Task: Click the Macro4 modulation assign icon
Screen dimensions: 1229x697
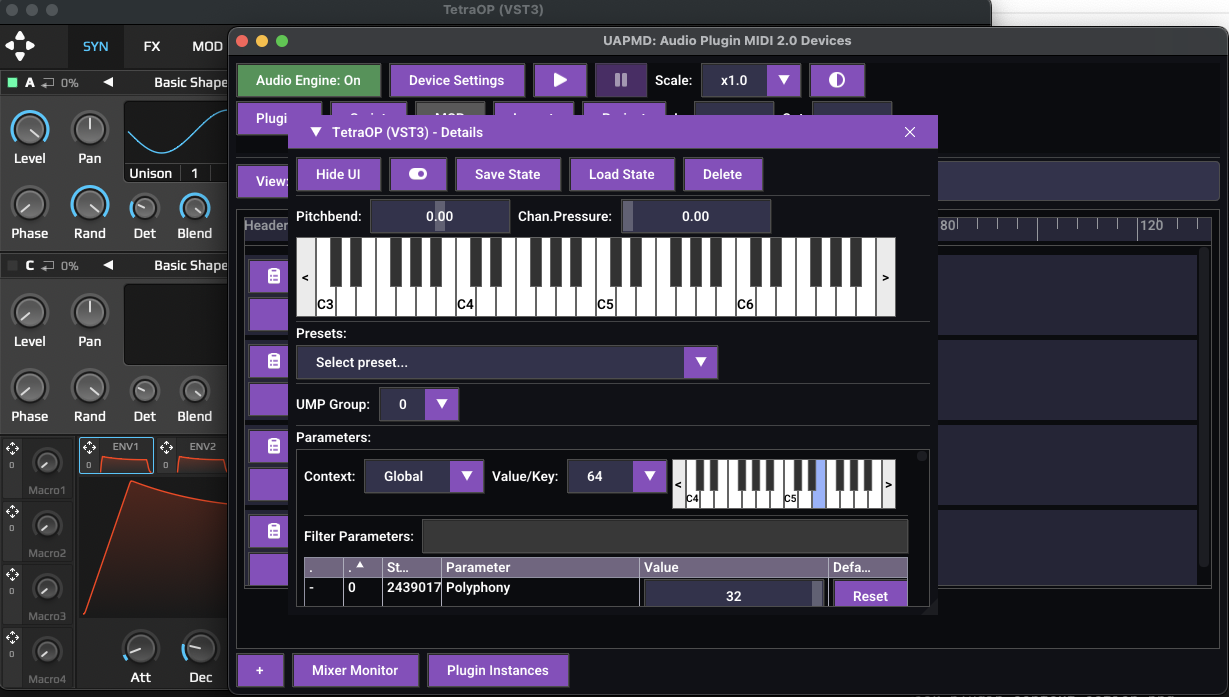Action: [12, 637]
